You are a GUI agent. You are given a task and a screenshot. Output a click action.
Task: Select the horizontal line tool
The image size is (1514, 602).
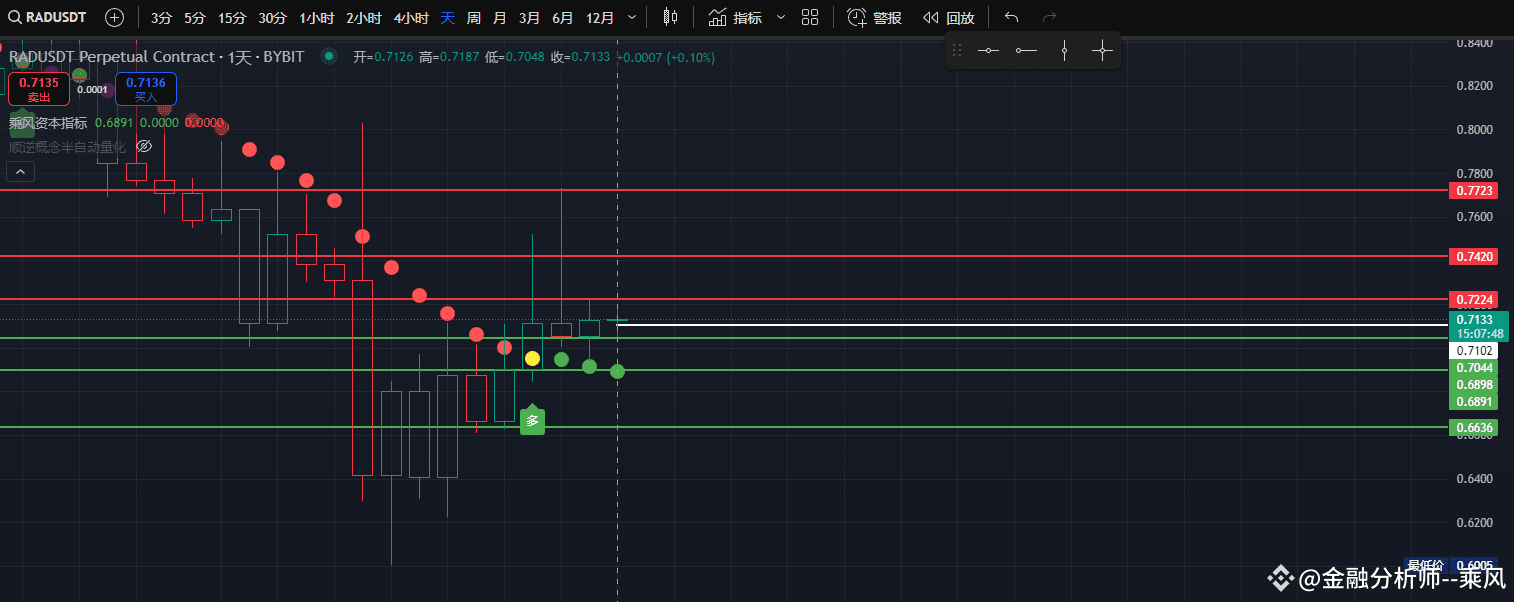pos(988,50)
